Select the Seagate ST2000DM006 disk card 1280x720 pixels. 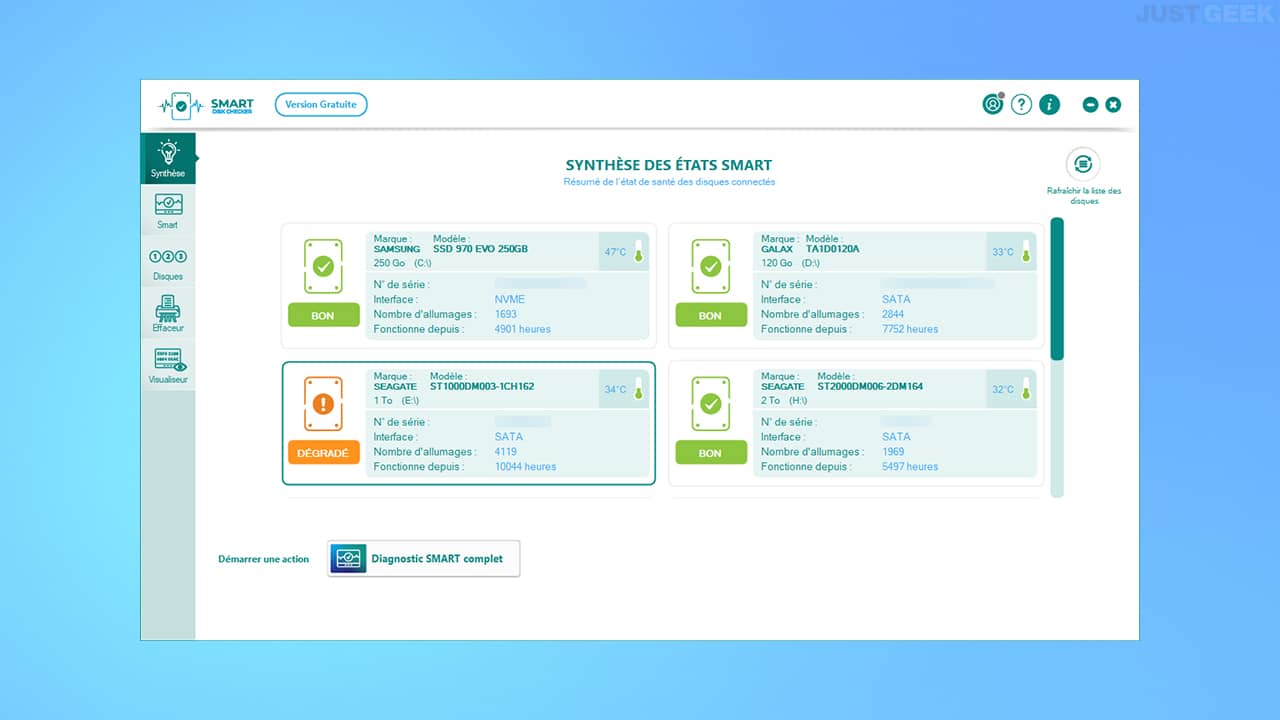coord(856,424)
